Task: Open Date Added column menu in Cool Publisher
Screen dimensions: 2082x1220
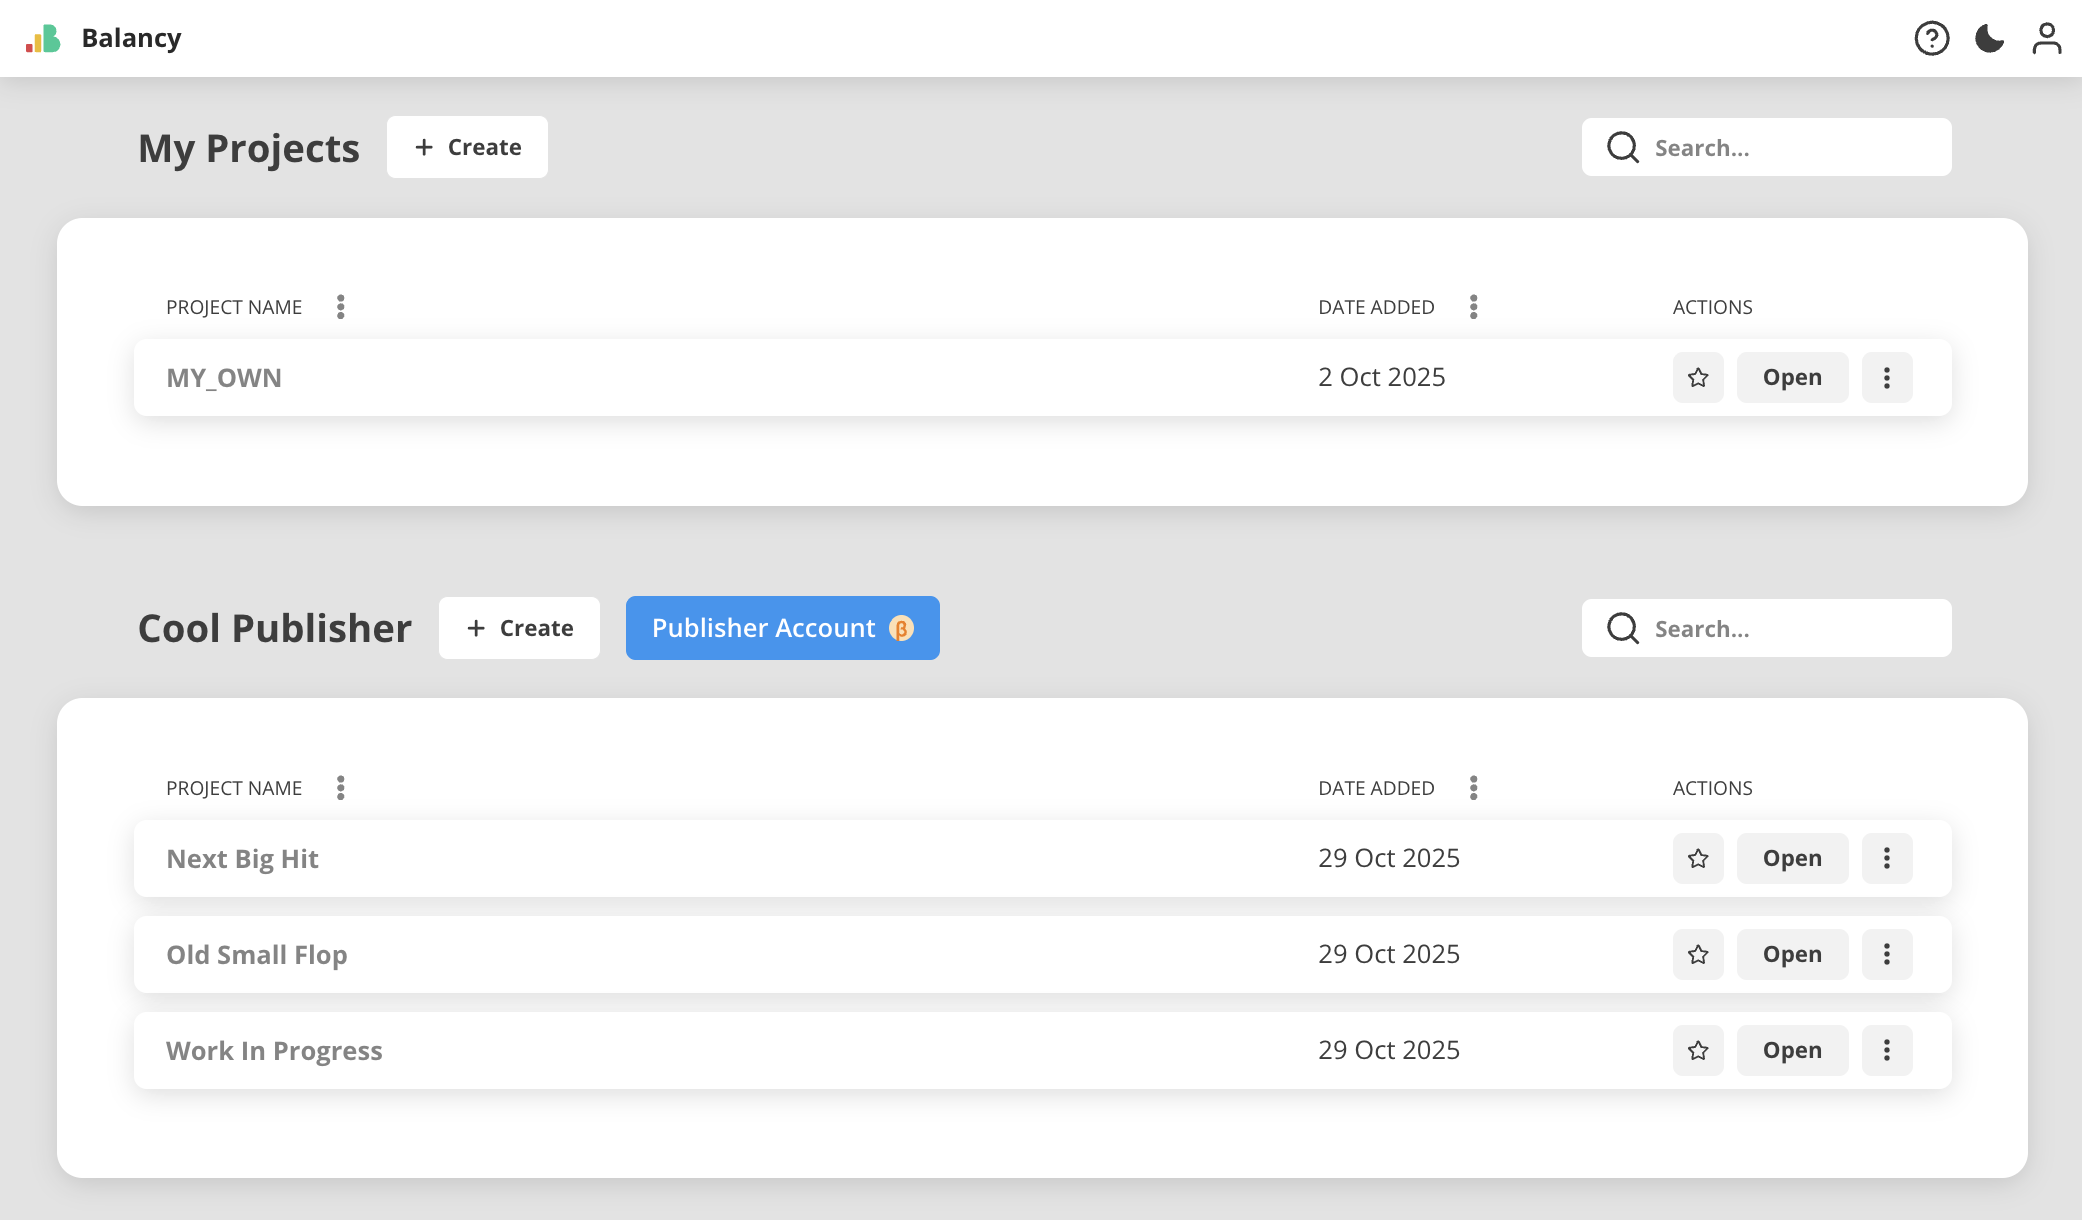Action: pyautogui.click(x=1473, y=788)
